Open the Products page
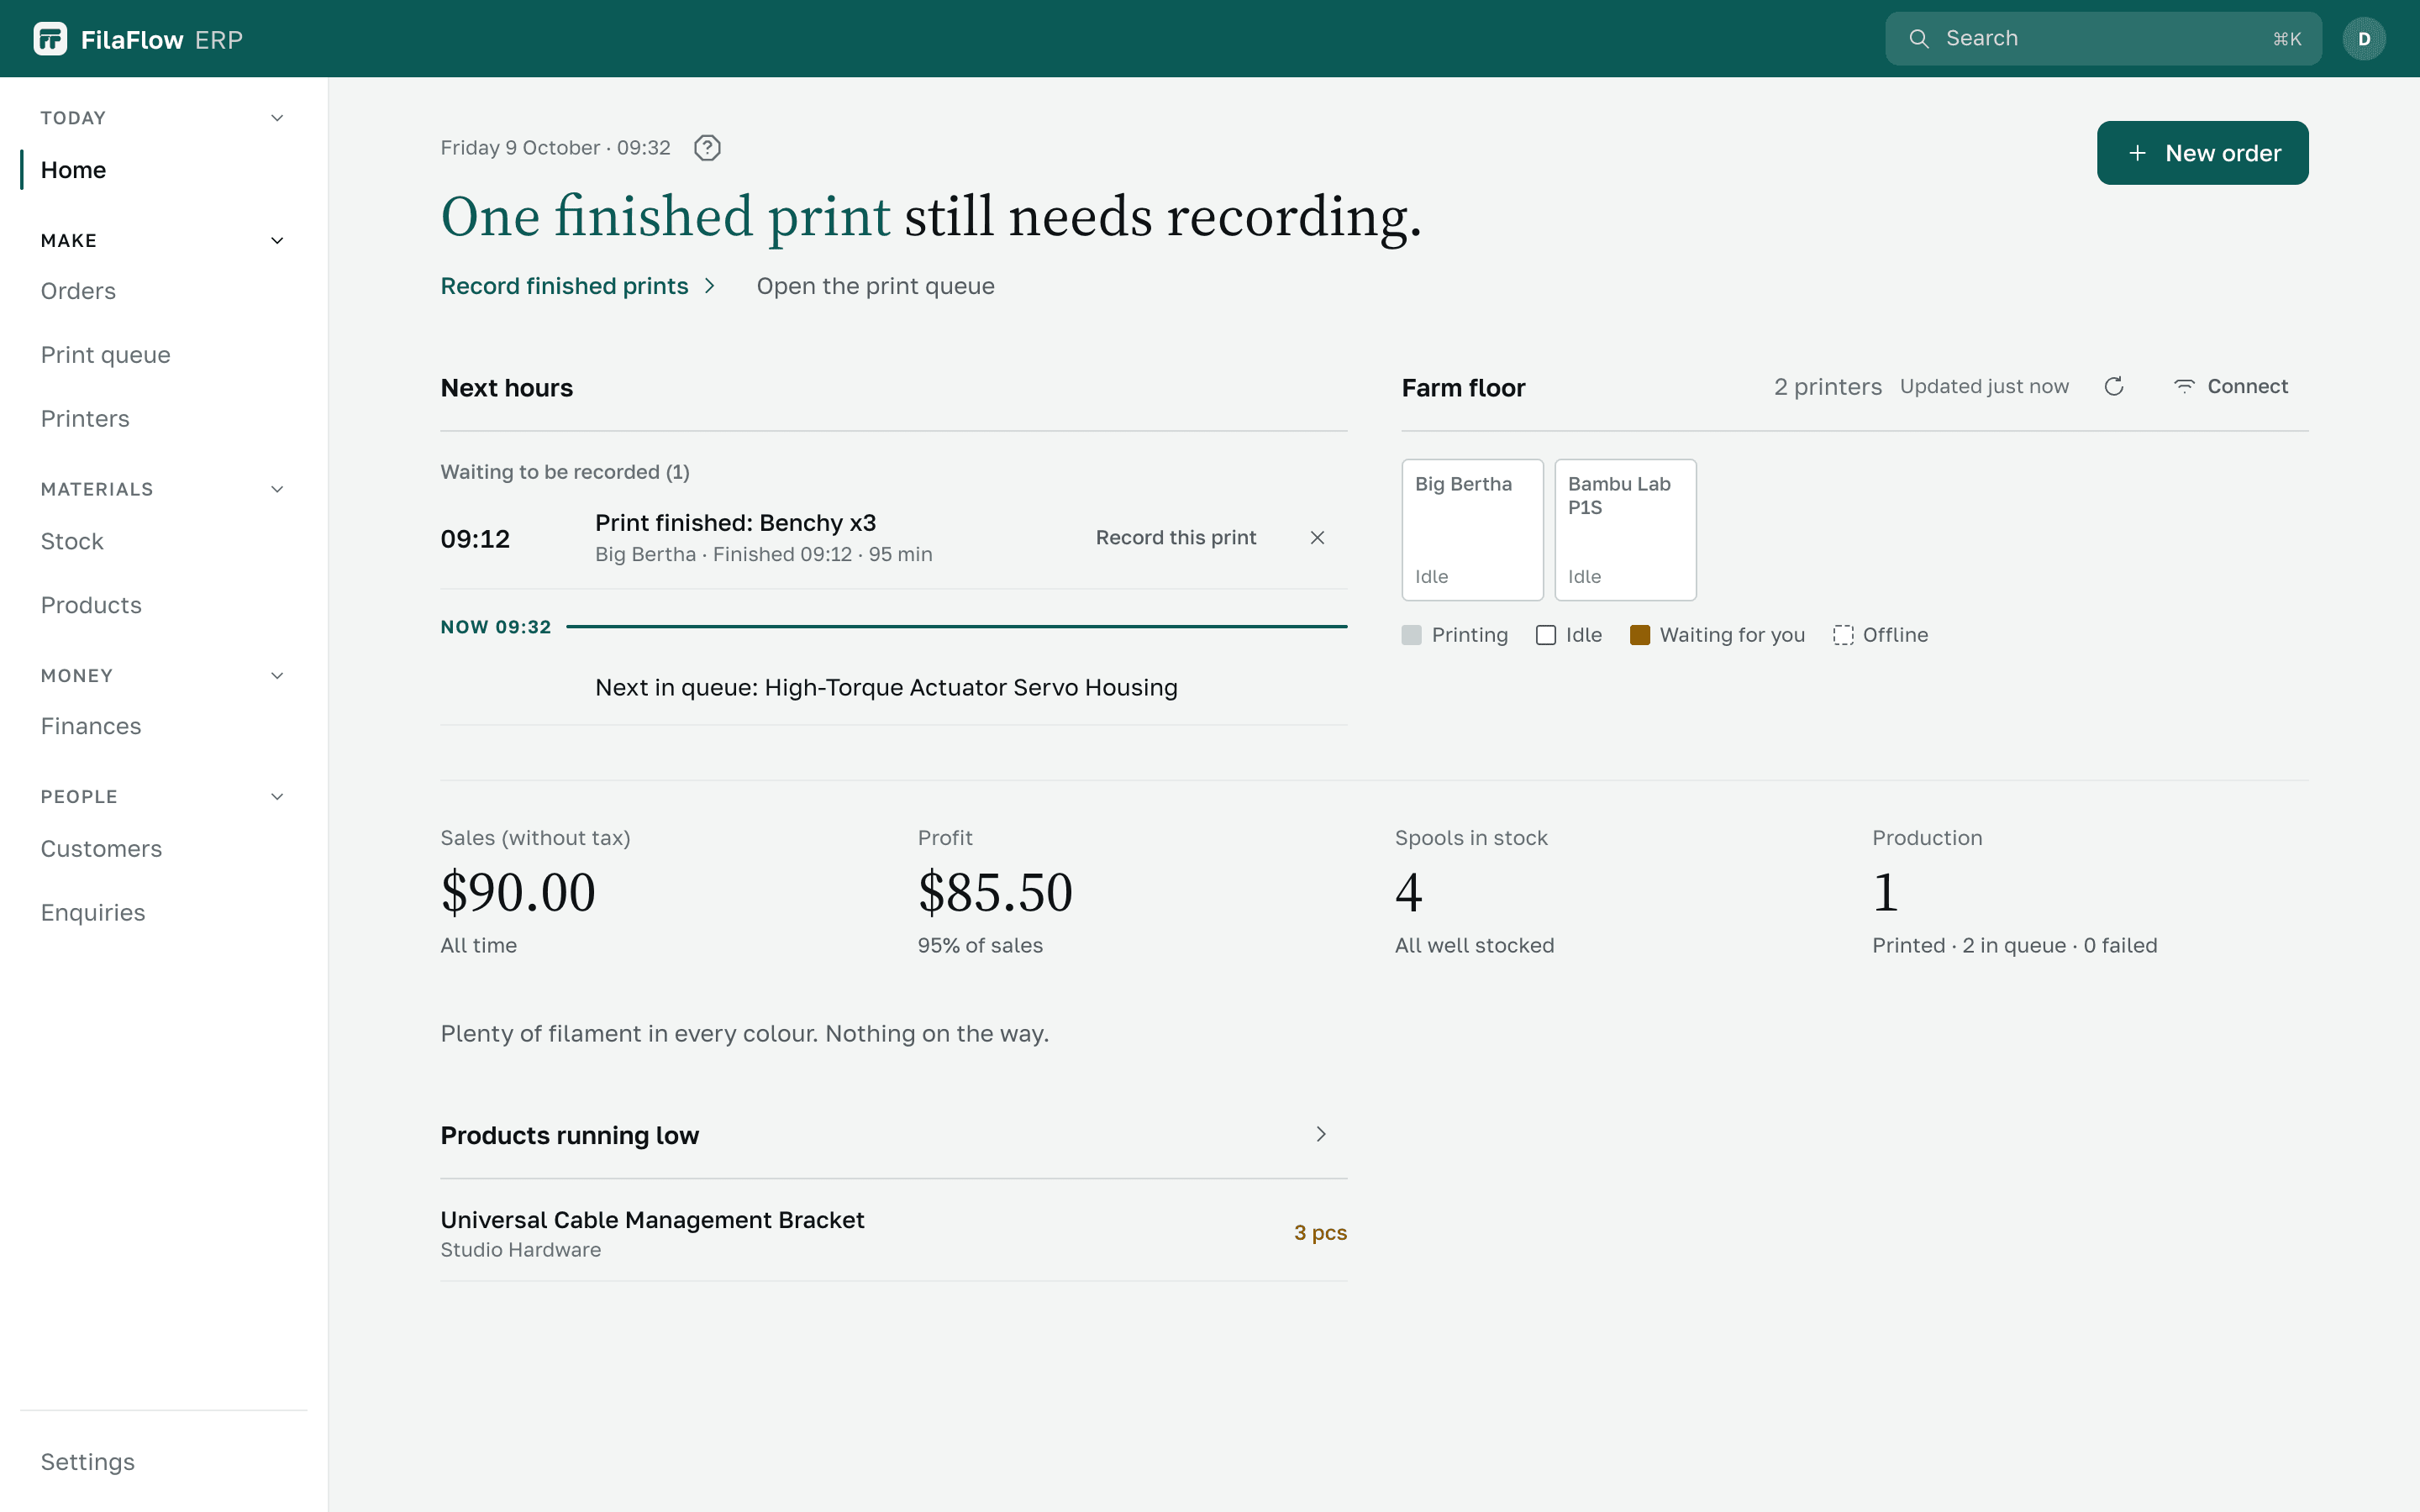Image resolution: width=2420 pixels, height=1512 pixels. click(91, 606)
